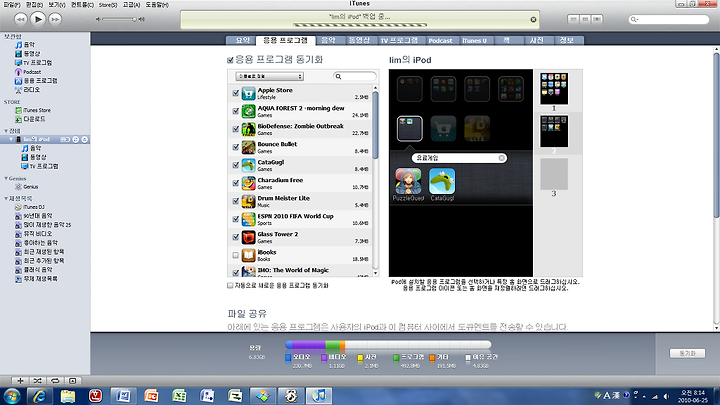Open iTunes taskbar icon

coord(319,395)
